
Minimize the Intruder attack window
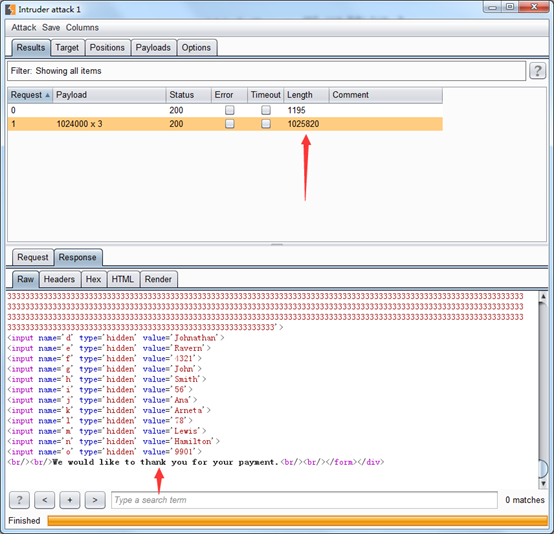pyautogui.click(x=493, y=7)
